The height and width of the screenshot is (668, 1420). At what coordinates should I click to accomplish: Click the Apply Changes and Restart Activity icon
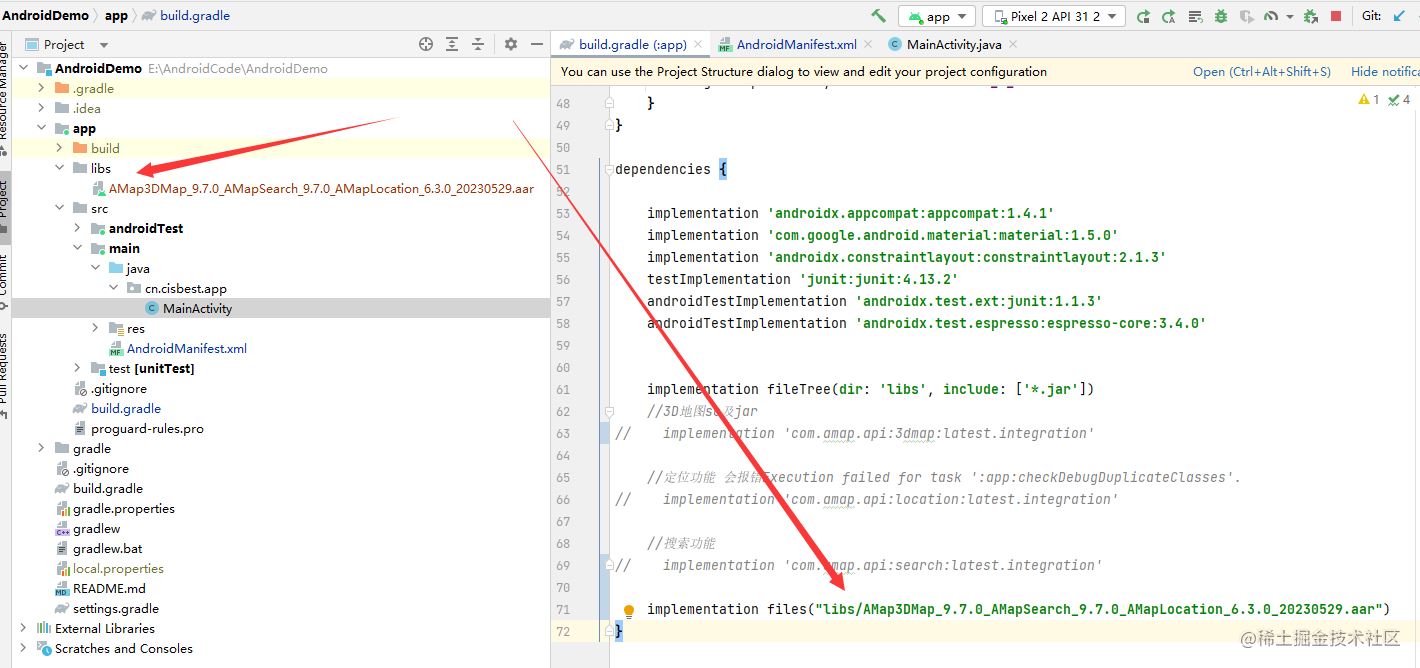tap(1143, 16)
